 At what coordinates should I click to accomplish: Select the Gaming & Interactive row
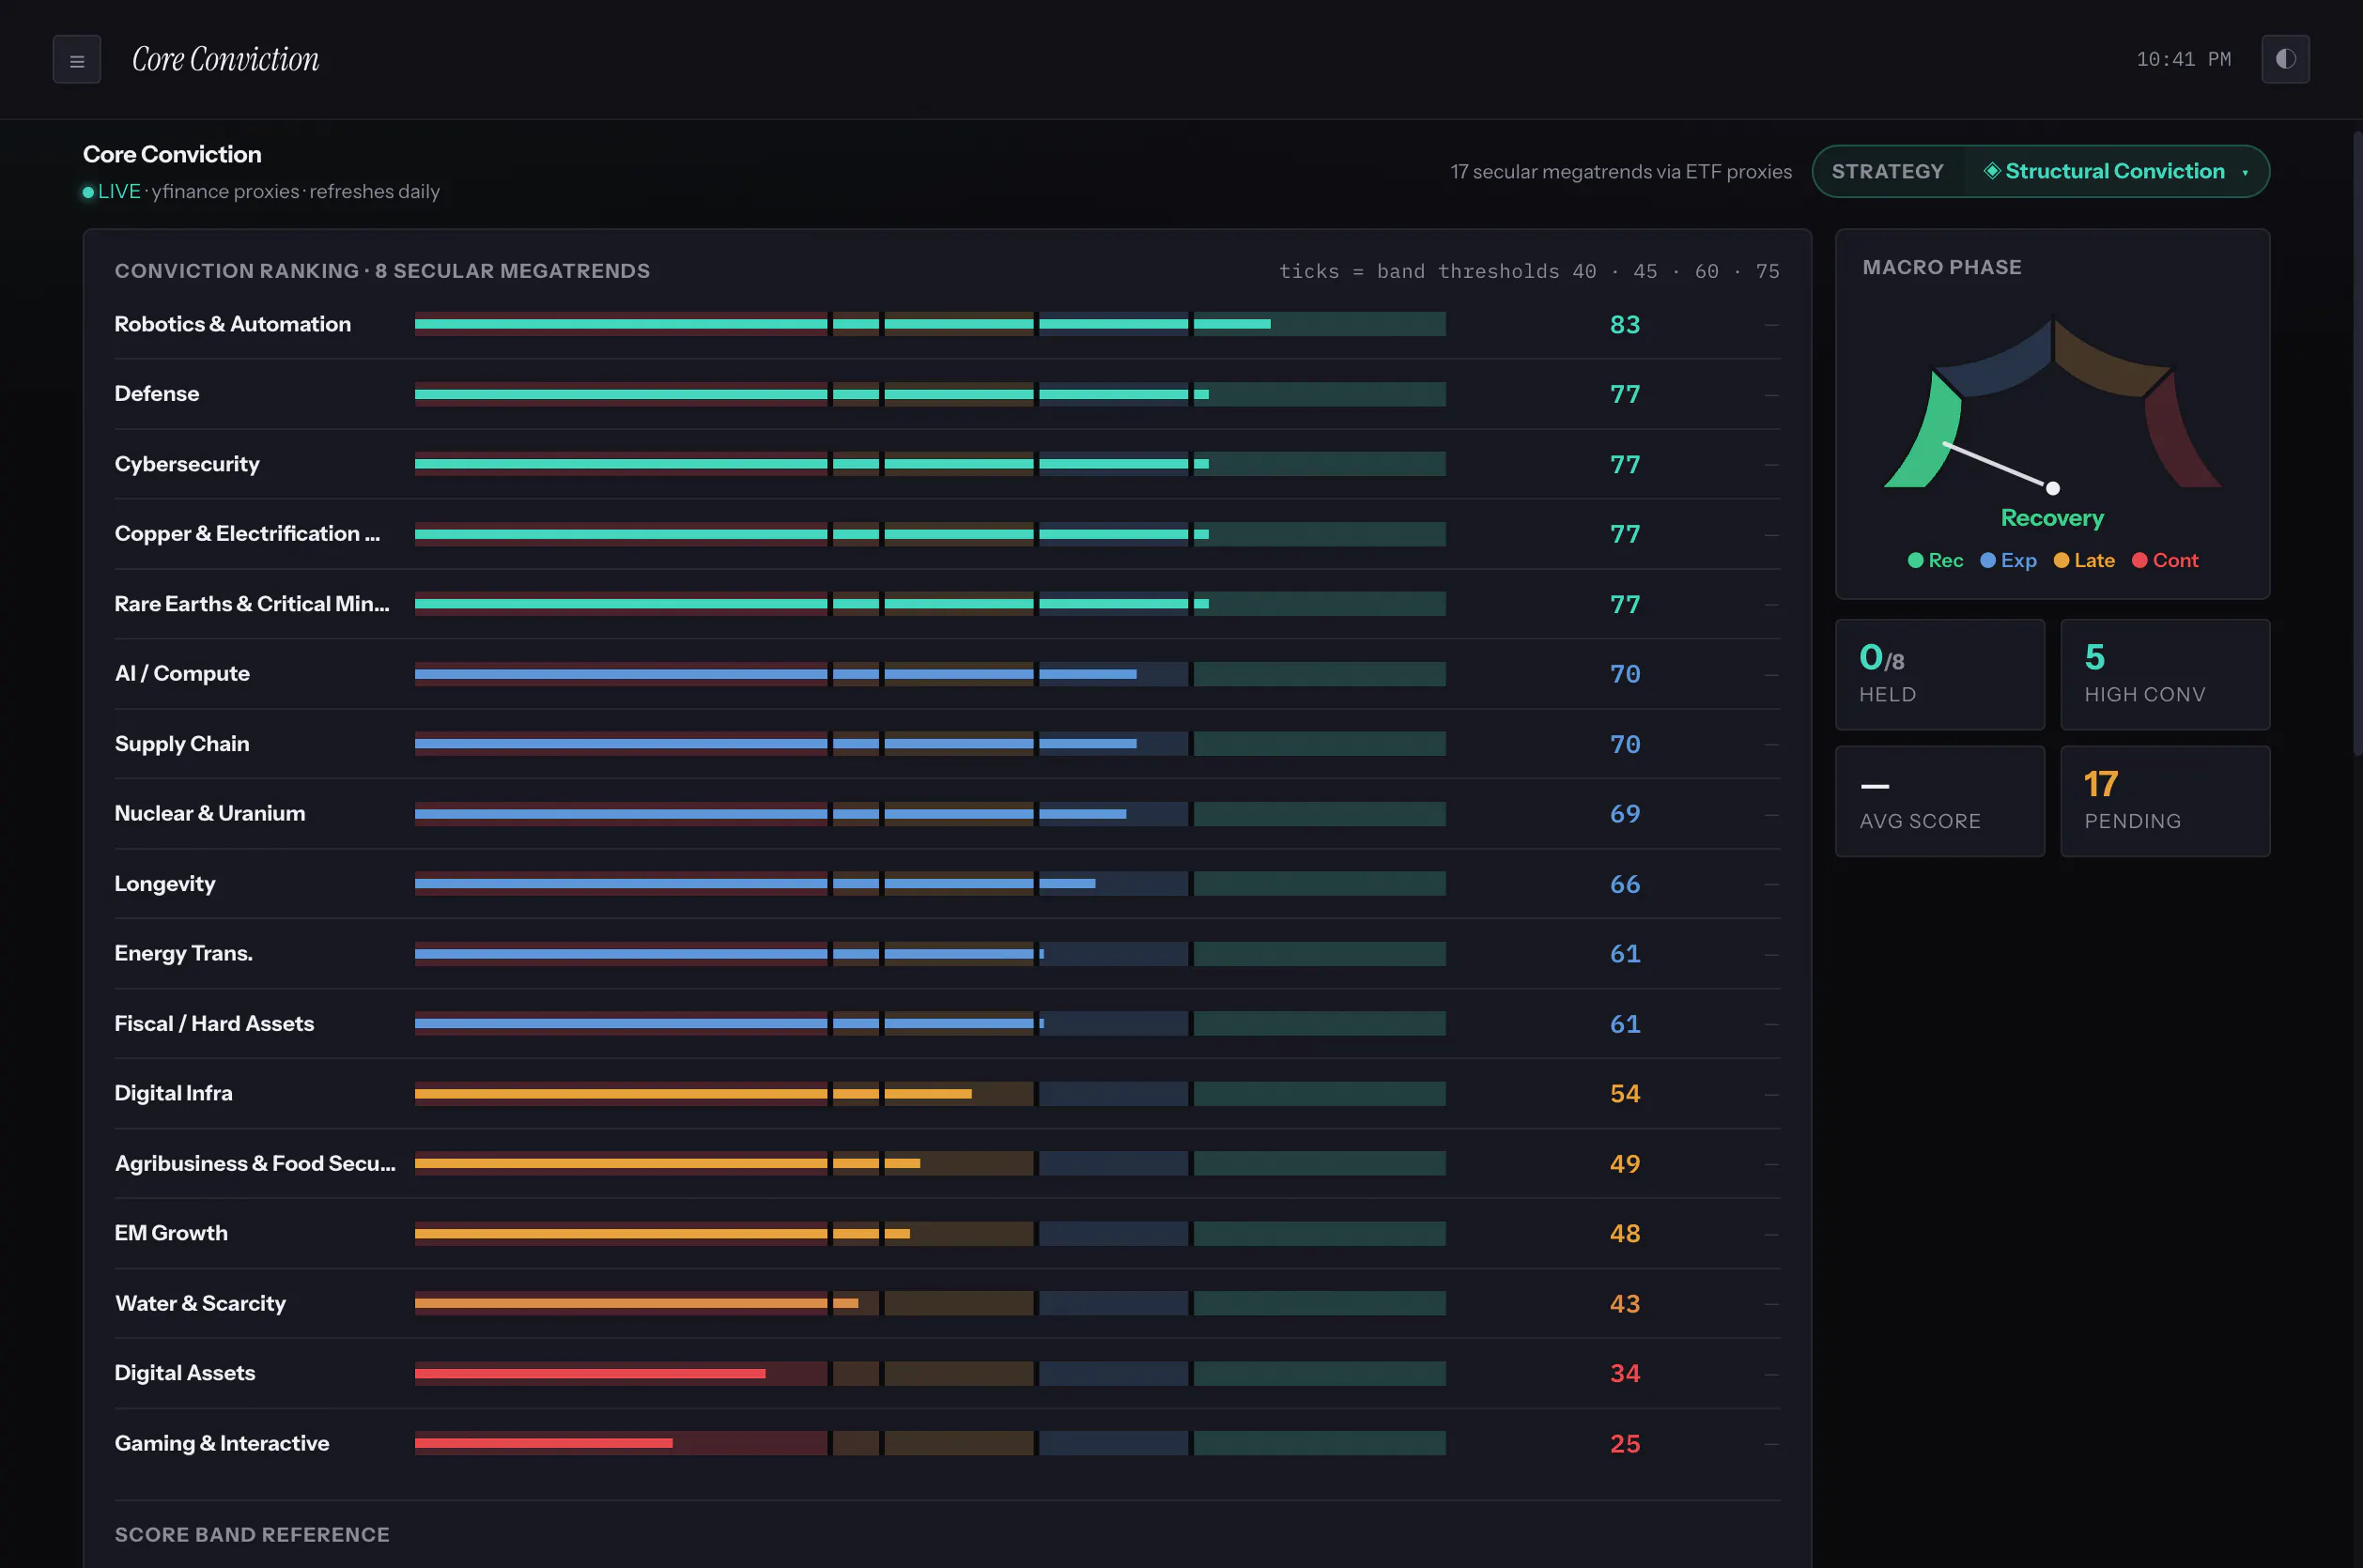click(x=947, y=1443)
